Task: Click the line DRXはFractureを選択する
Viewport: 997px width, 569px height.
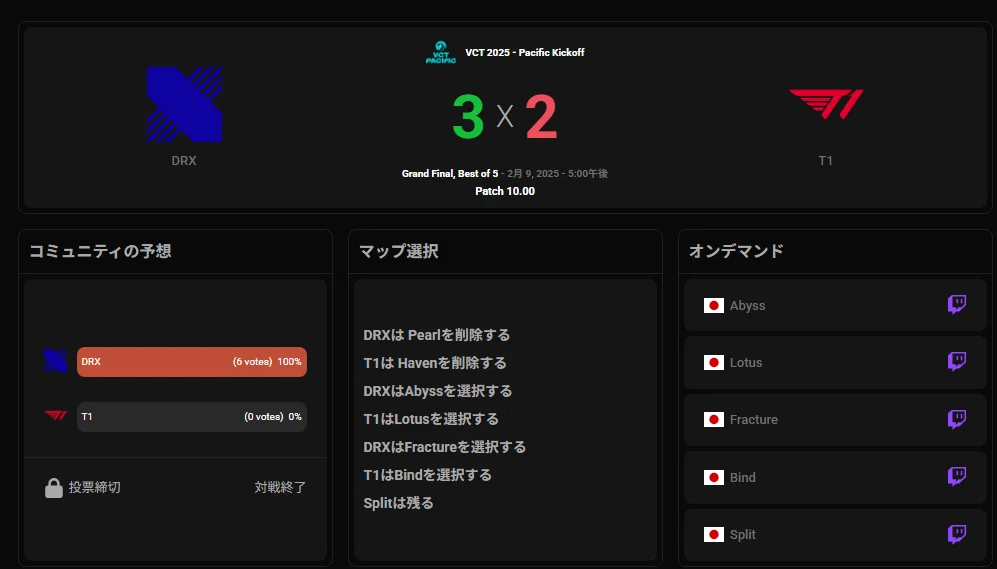Action: pyautogui.click(x=444, y=447)
